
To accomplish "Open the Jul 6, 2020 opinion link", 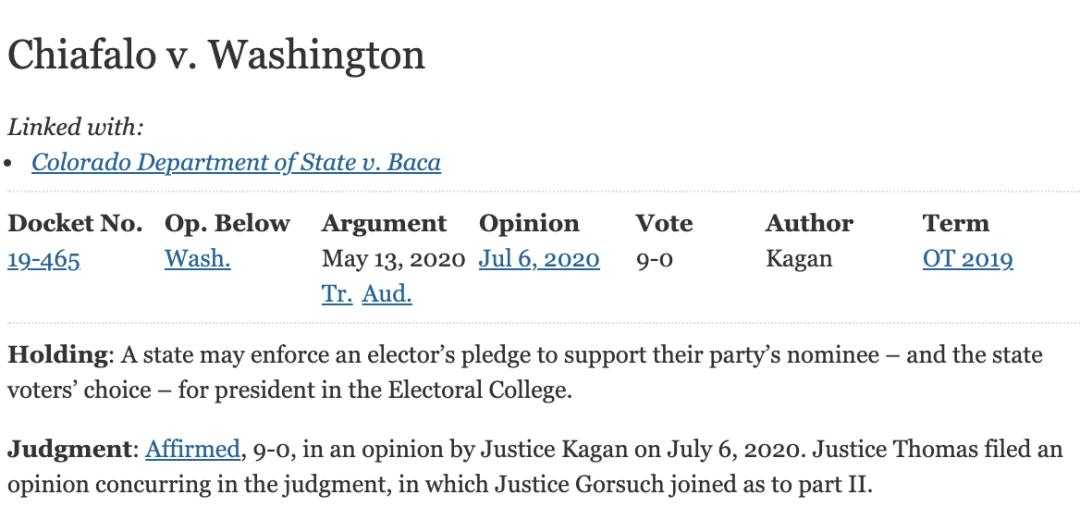I will point(539,259).
